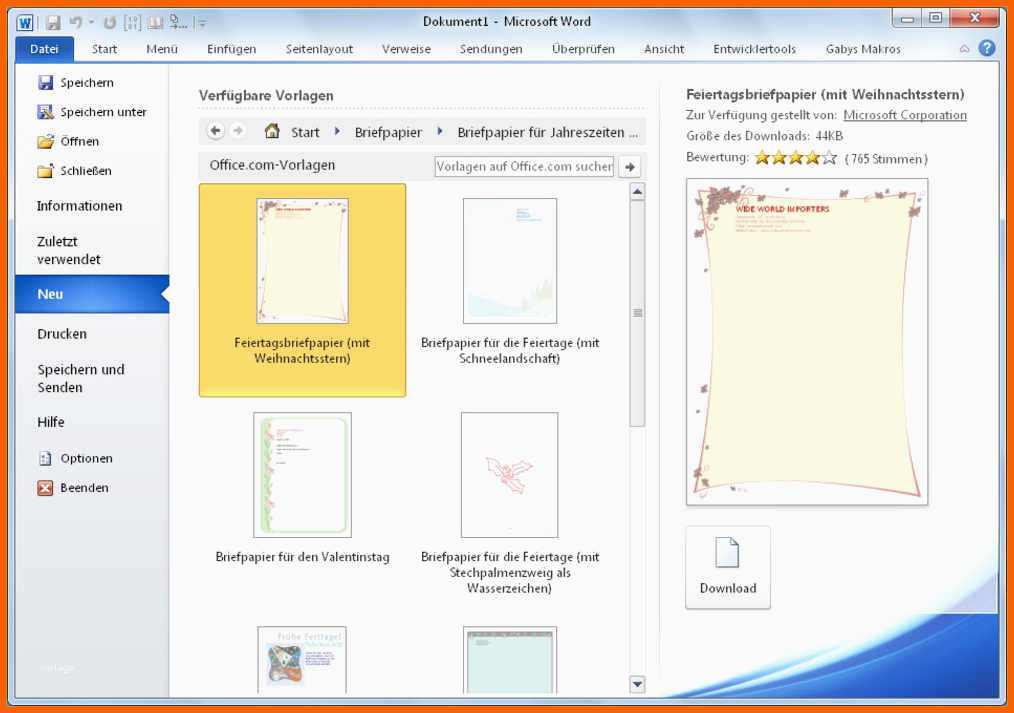Open the Customize Quick Access Toolbar dropdown
The image size is (1014, 713).
point(202,23)
